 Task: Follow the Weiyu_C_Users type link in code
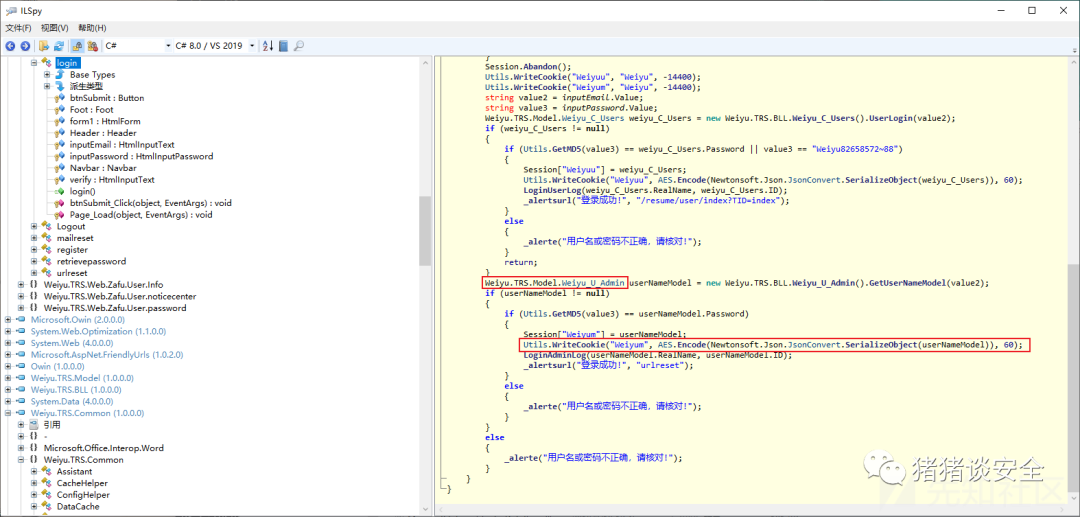[x=592, y=118]
